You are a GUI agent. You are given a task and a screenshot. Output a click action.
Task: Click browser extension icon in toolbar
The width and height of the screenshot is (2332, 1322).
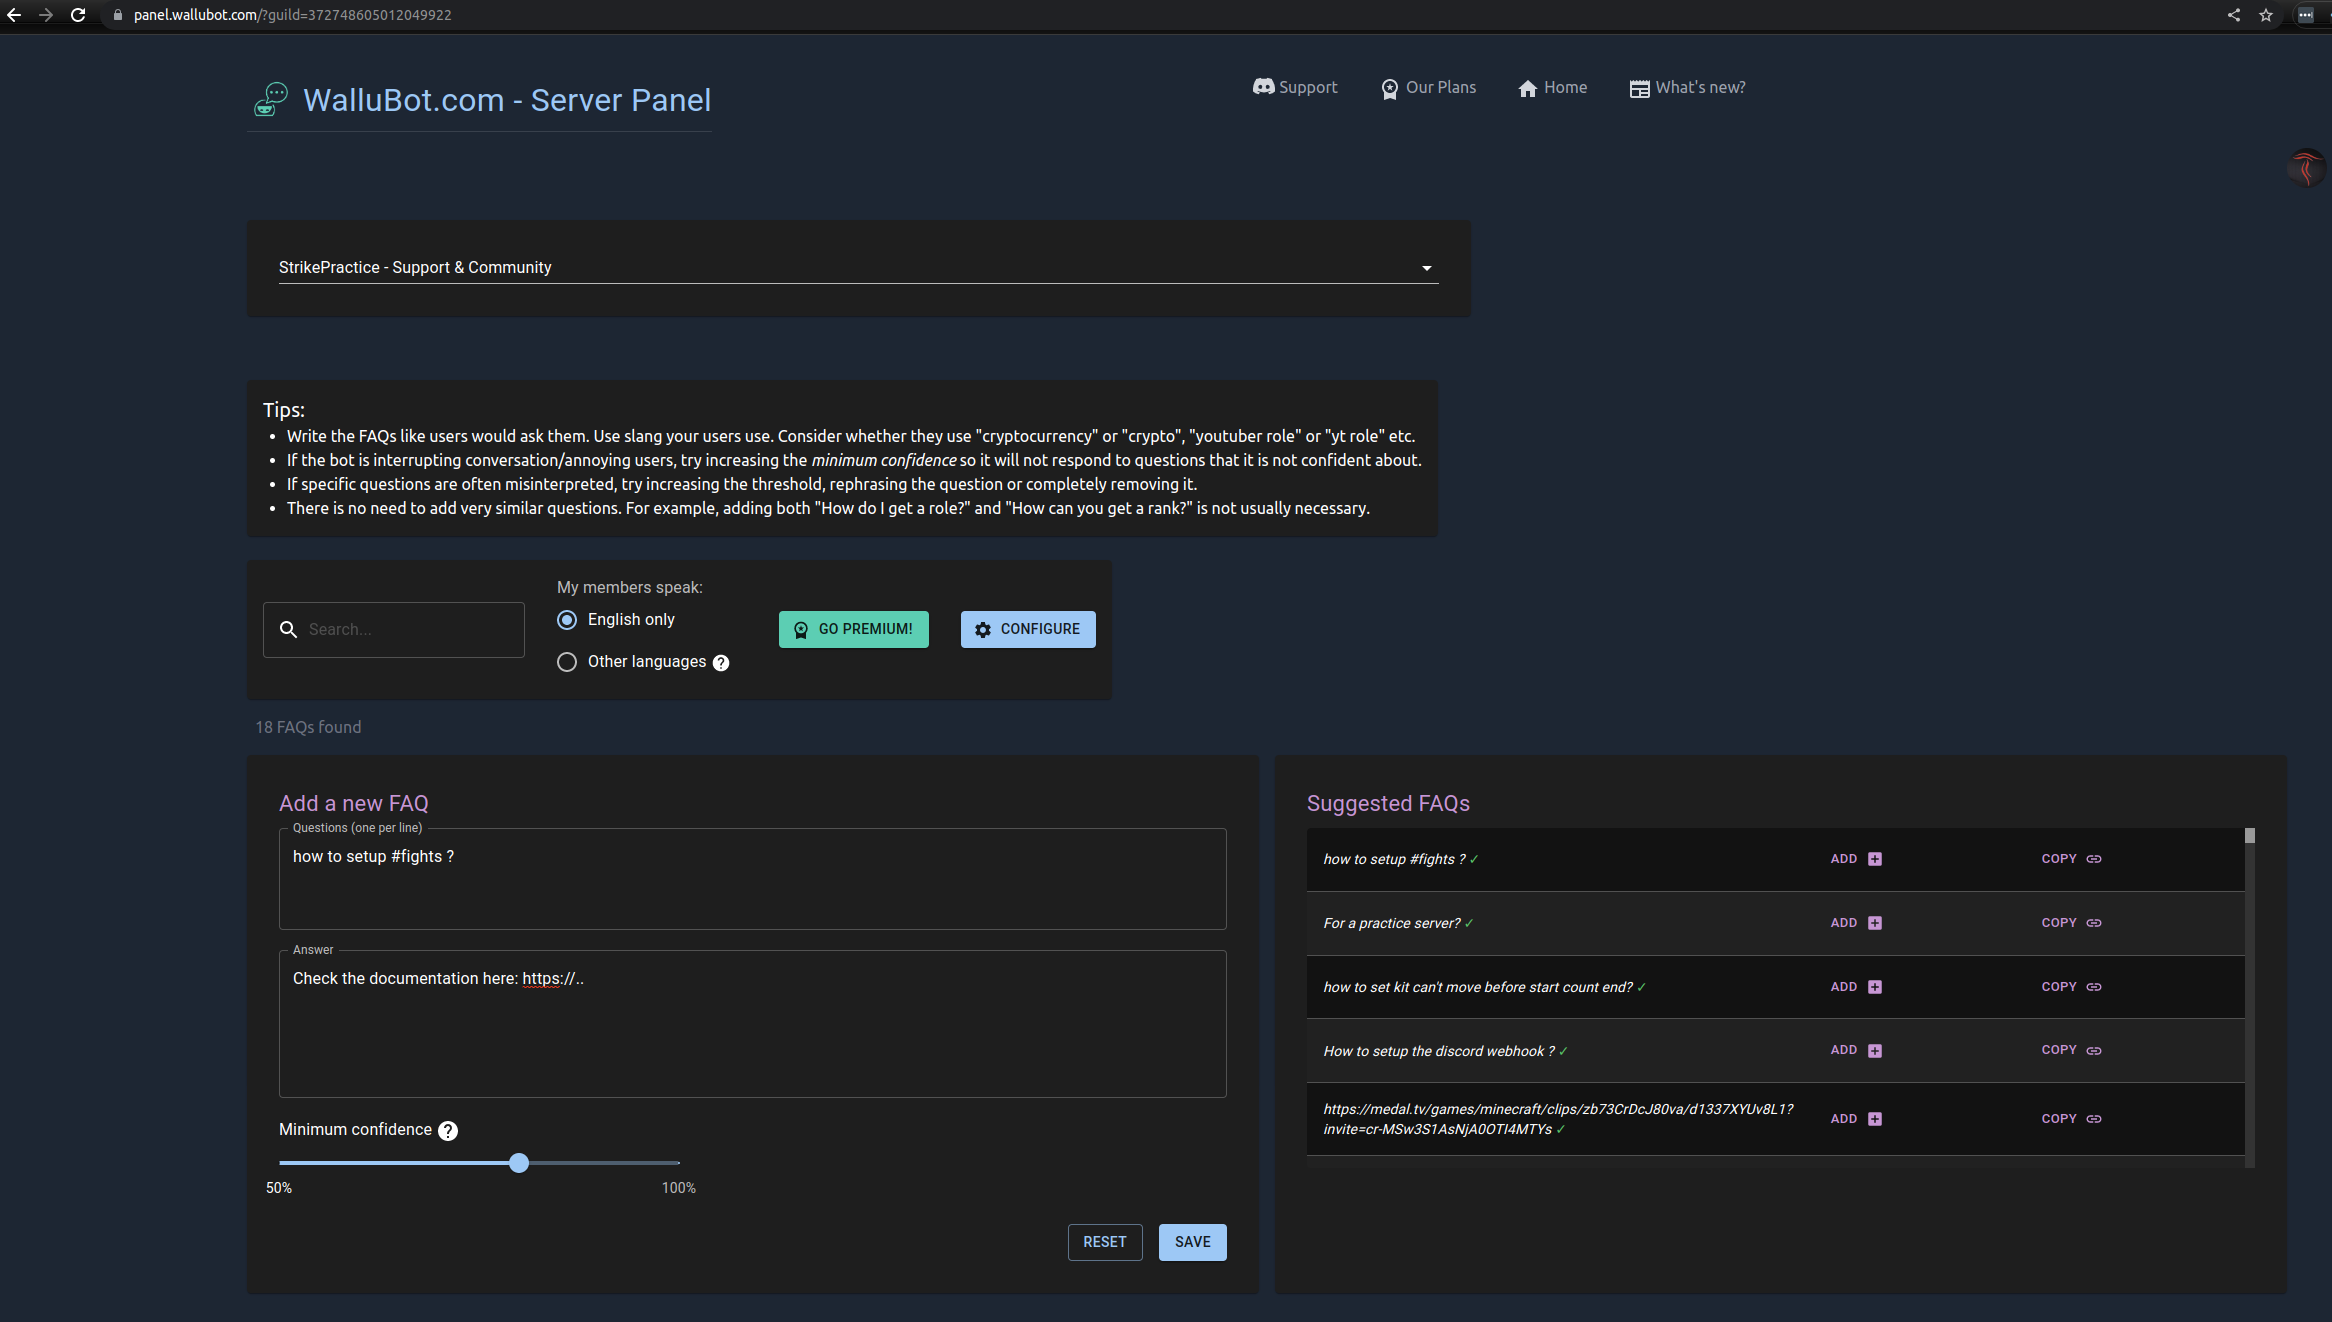click(2306, 15)
